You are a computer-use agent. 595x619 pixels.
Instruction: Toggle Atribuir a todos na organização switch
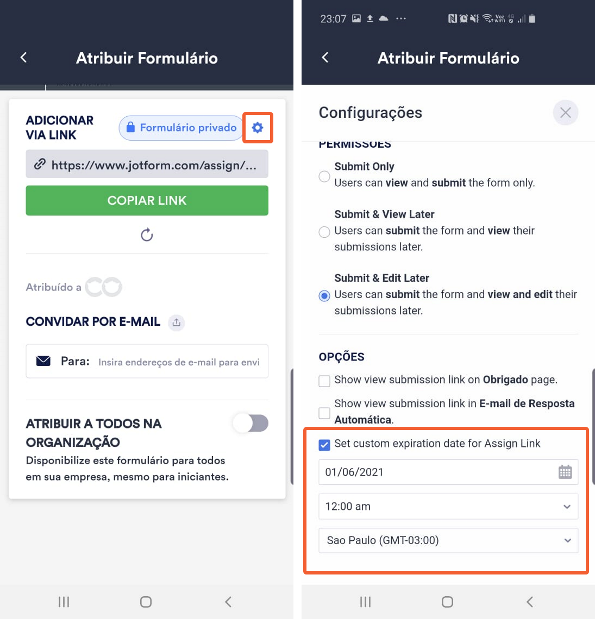tap(250, 424)
